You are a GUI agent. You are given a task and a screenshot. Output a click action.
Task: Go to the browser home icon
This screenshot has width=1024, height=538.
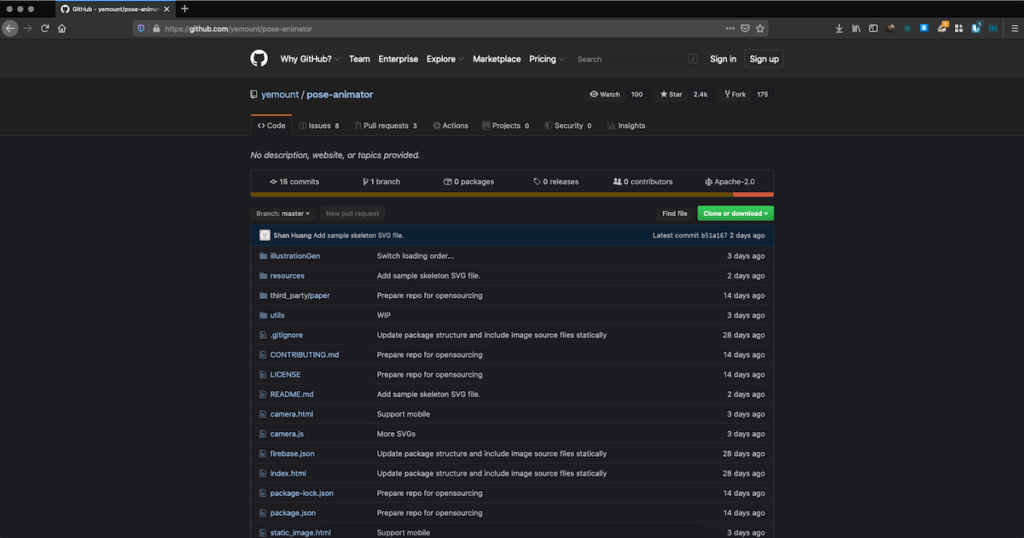tap(62, 29)
